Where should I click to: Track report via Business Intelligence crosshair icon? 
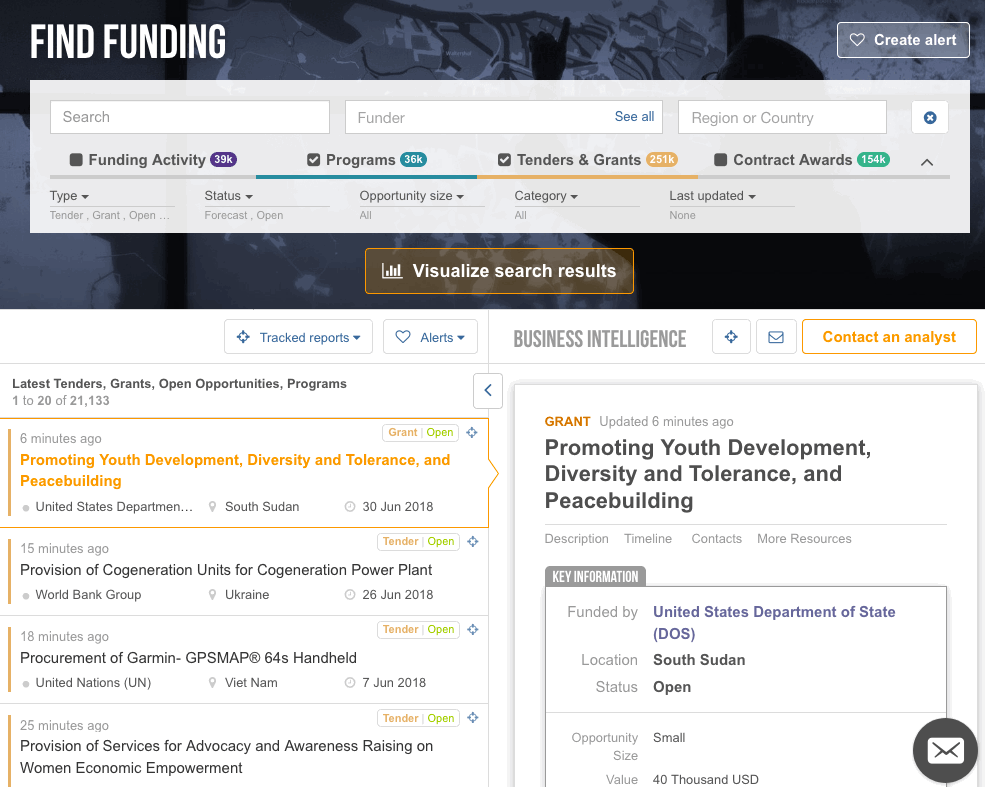731,337
